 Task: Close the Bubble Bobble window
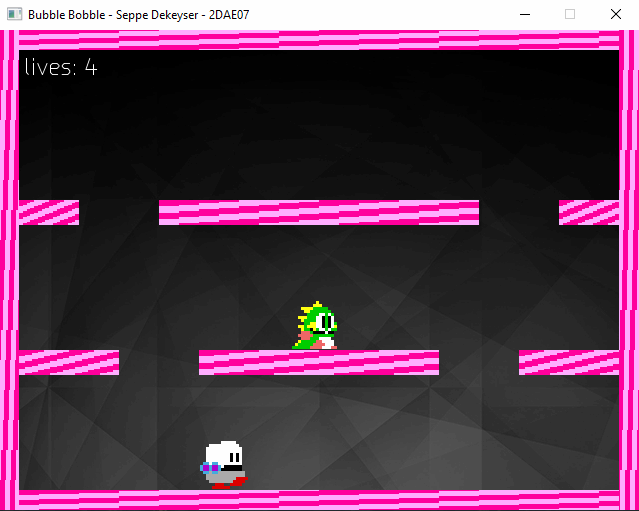click(616, 14)
